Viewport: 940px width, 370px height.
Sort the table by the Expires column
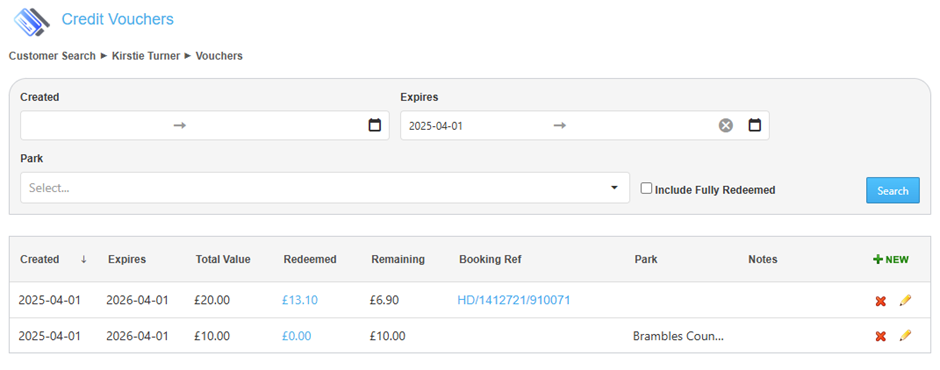tap(127, 259)
